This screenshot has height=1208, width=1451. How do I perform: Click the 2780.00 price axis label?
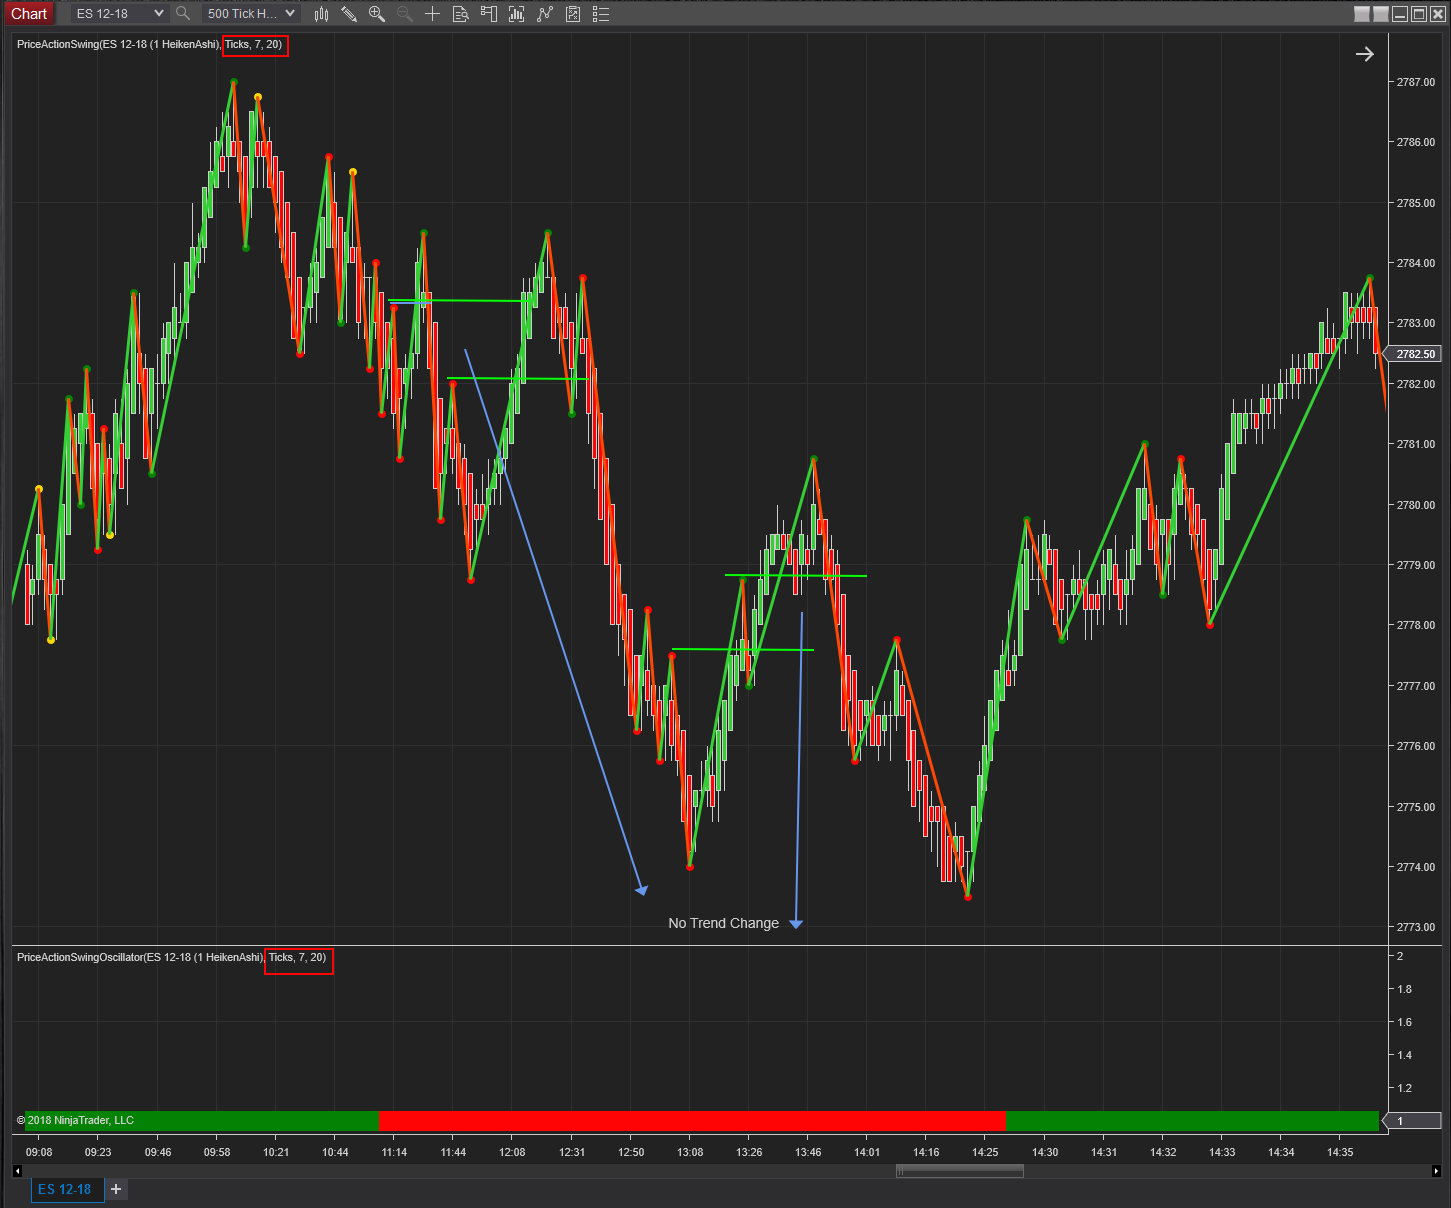1416,505
